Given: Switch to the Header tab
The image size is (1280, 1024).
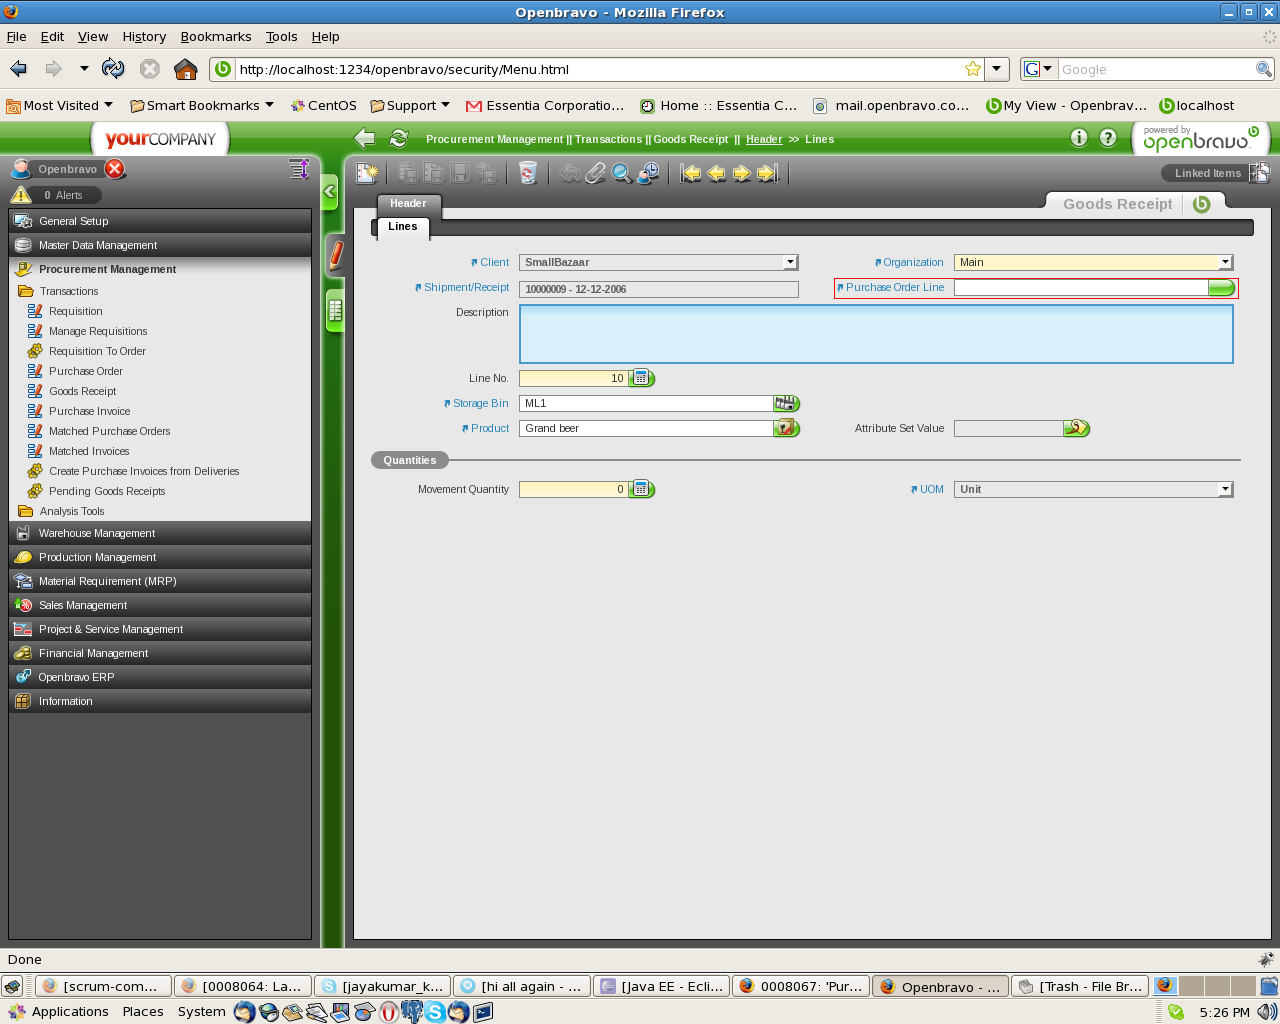Looking at the screenshot, I should (408, 203).
